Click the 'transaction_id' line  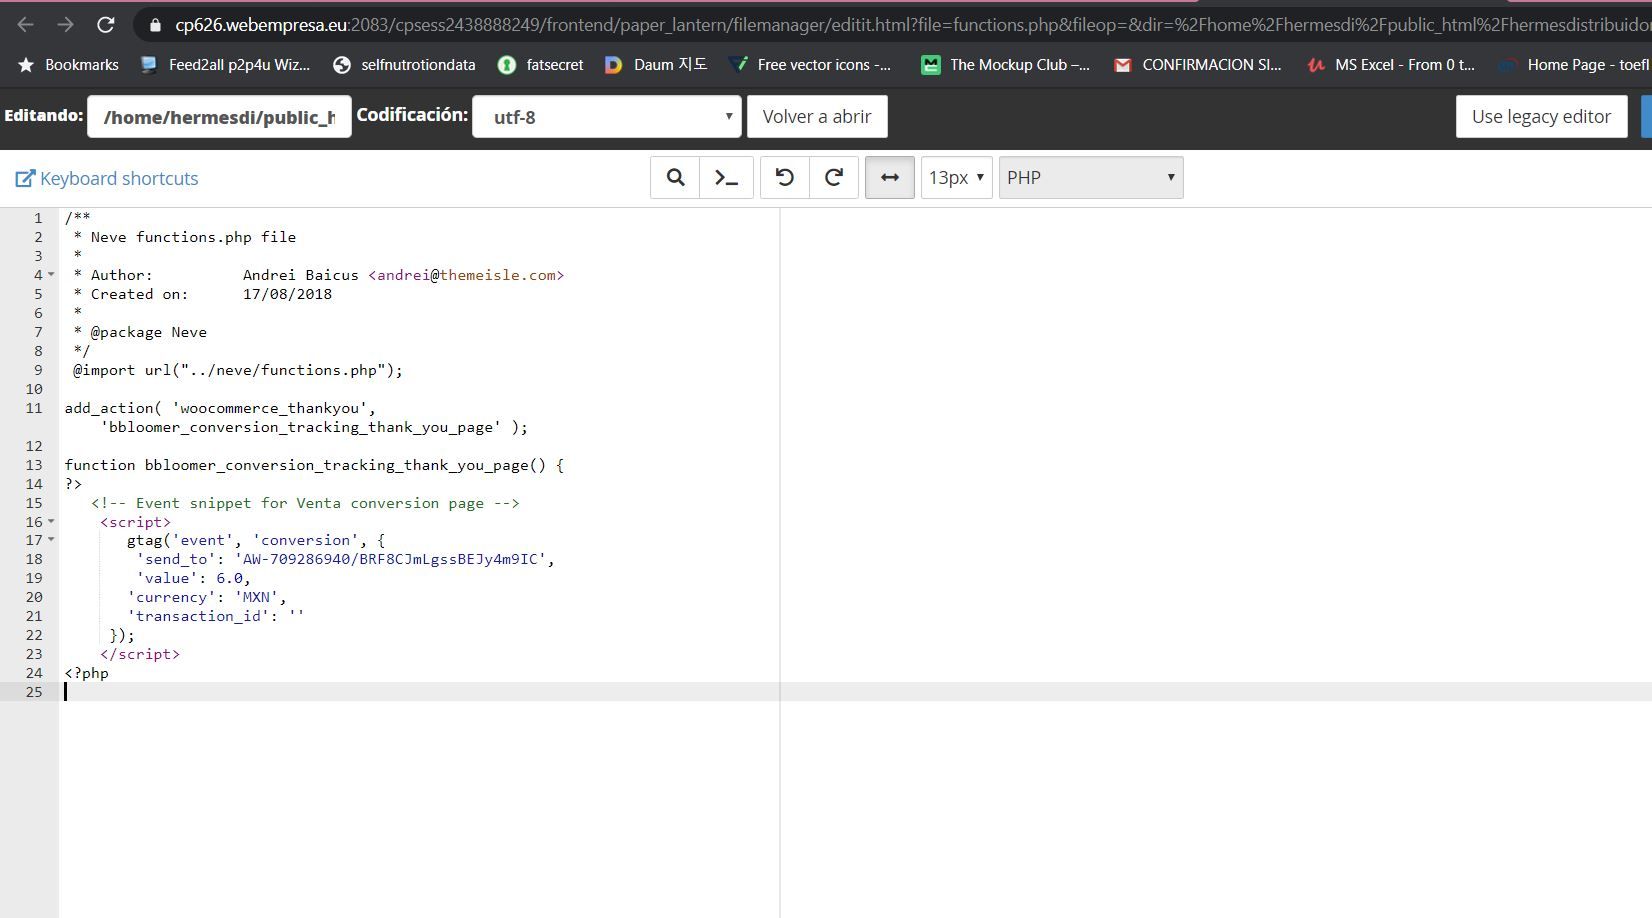tap(216, 616)
